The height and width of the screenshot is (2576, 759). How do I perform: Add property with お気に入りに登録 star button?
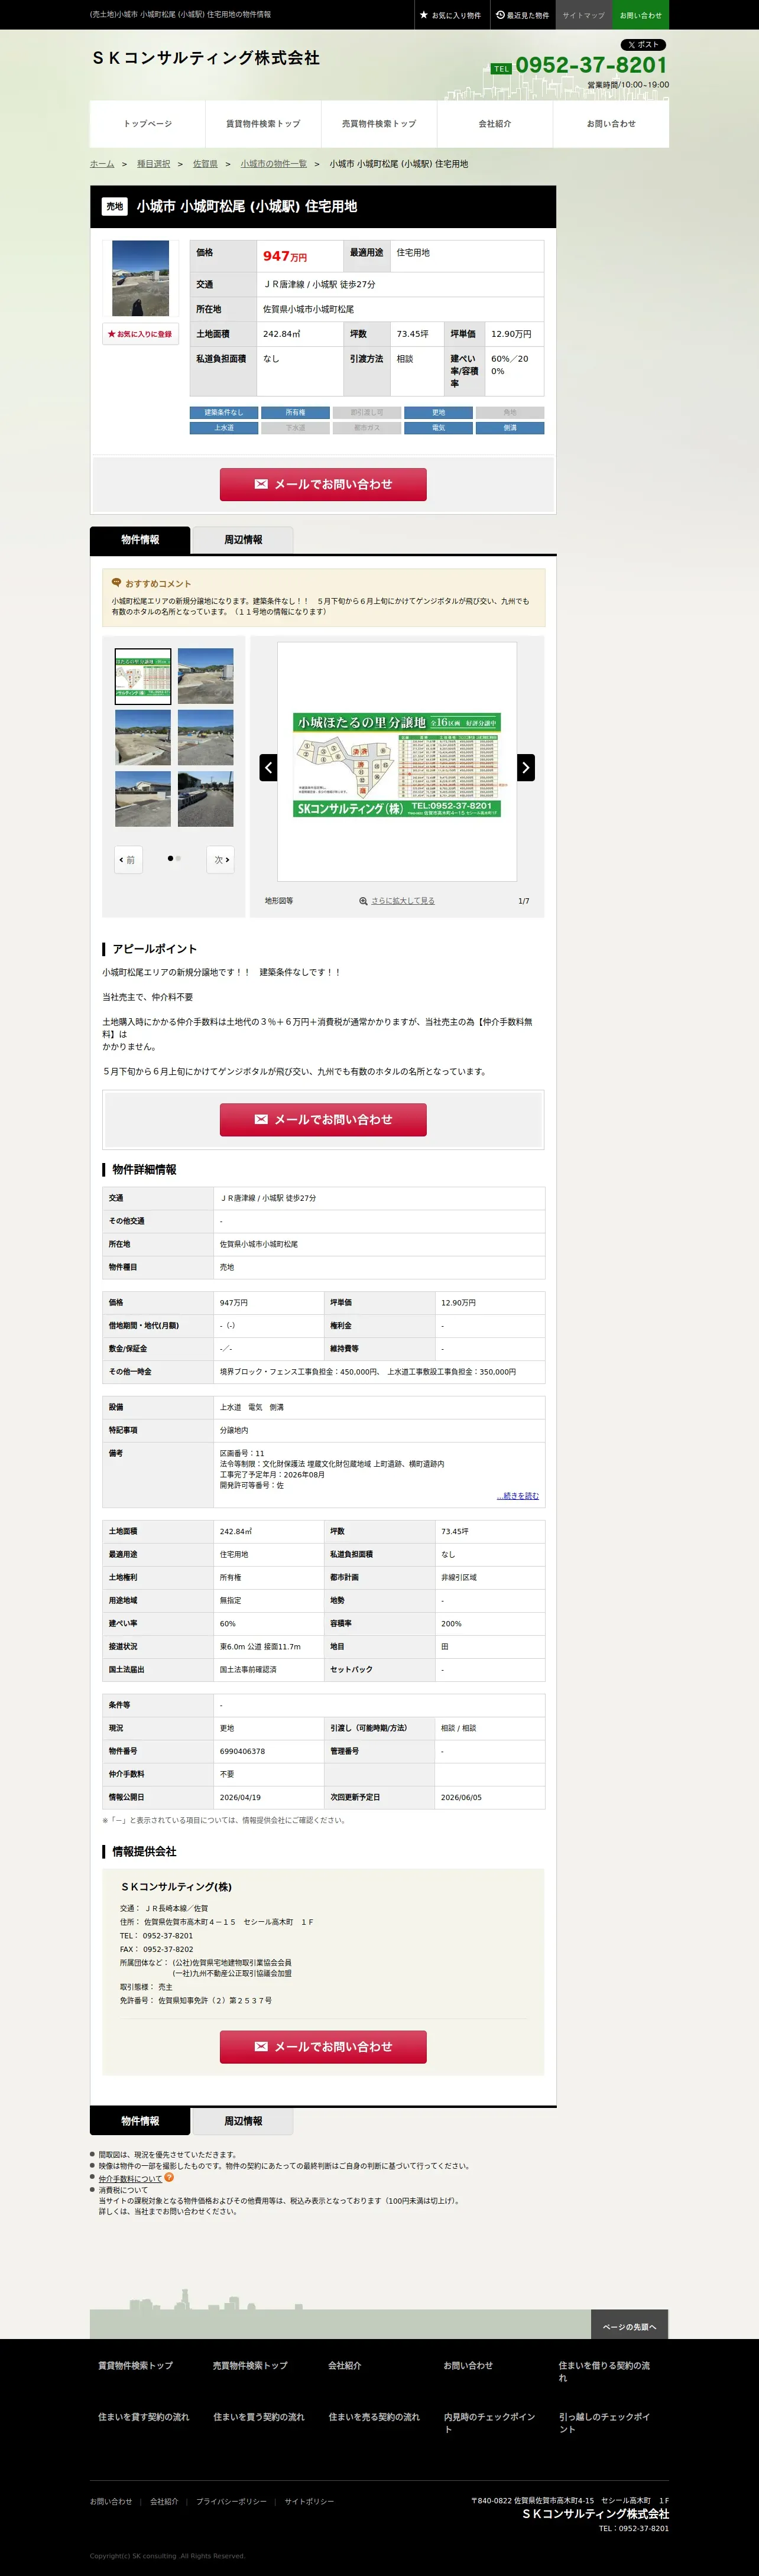point(141,334)
